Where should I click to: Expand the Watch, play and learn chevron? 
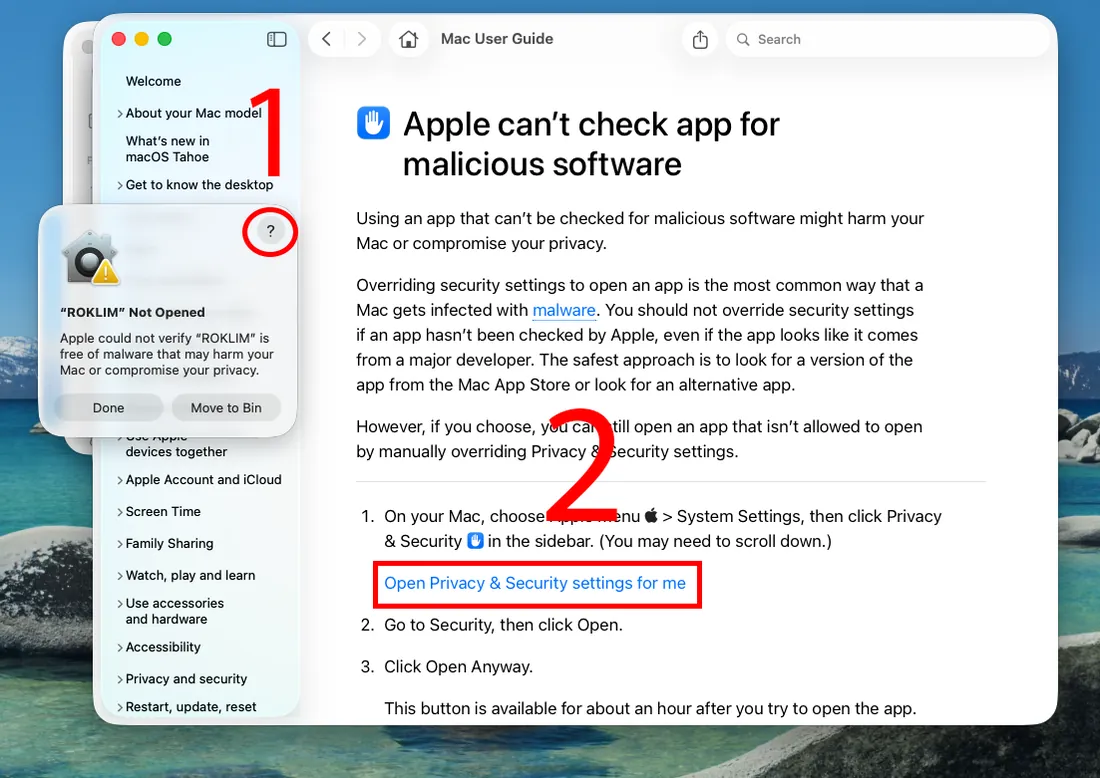(120, 576)
